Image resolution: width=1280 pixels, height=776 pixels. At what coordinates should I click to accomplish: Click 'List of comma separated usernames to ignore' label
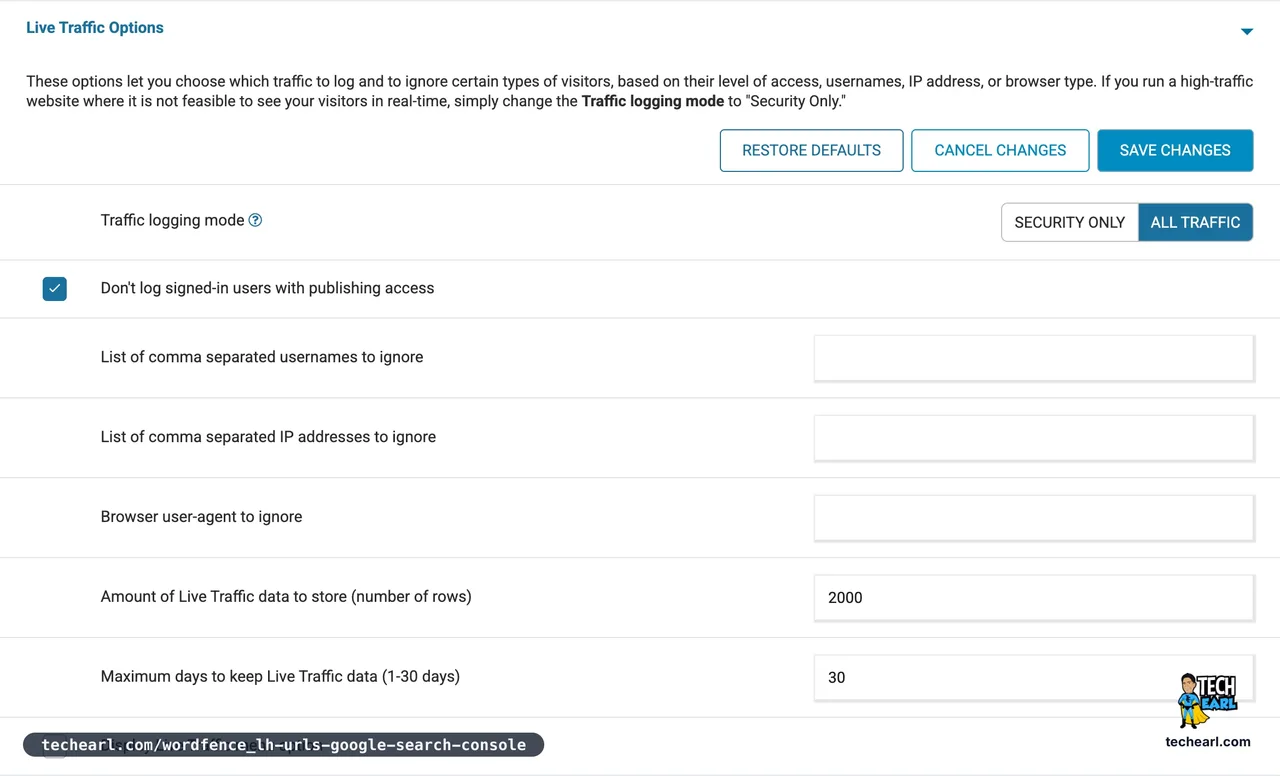262,357
